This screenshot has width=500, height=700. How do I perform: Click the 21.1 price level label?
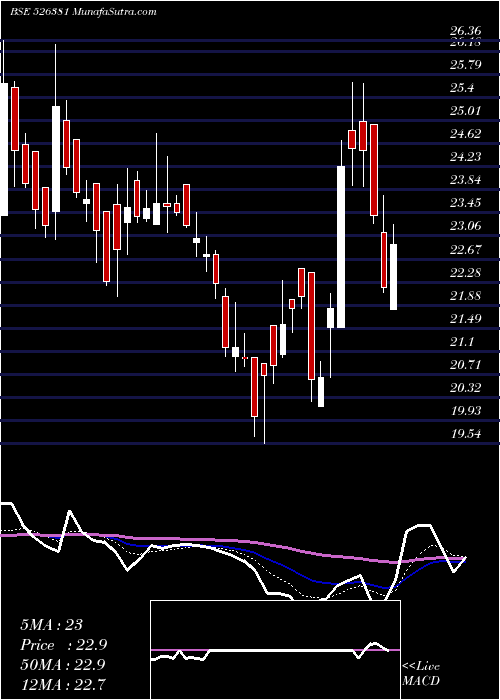(x=462, y=342)
